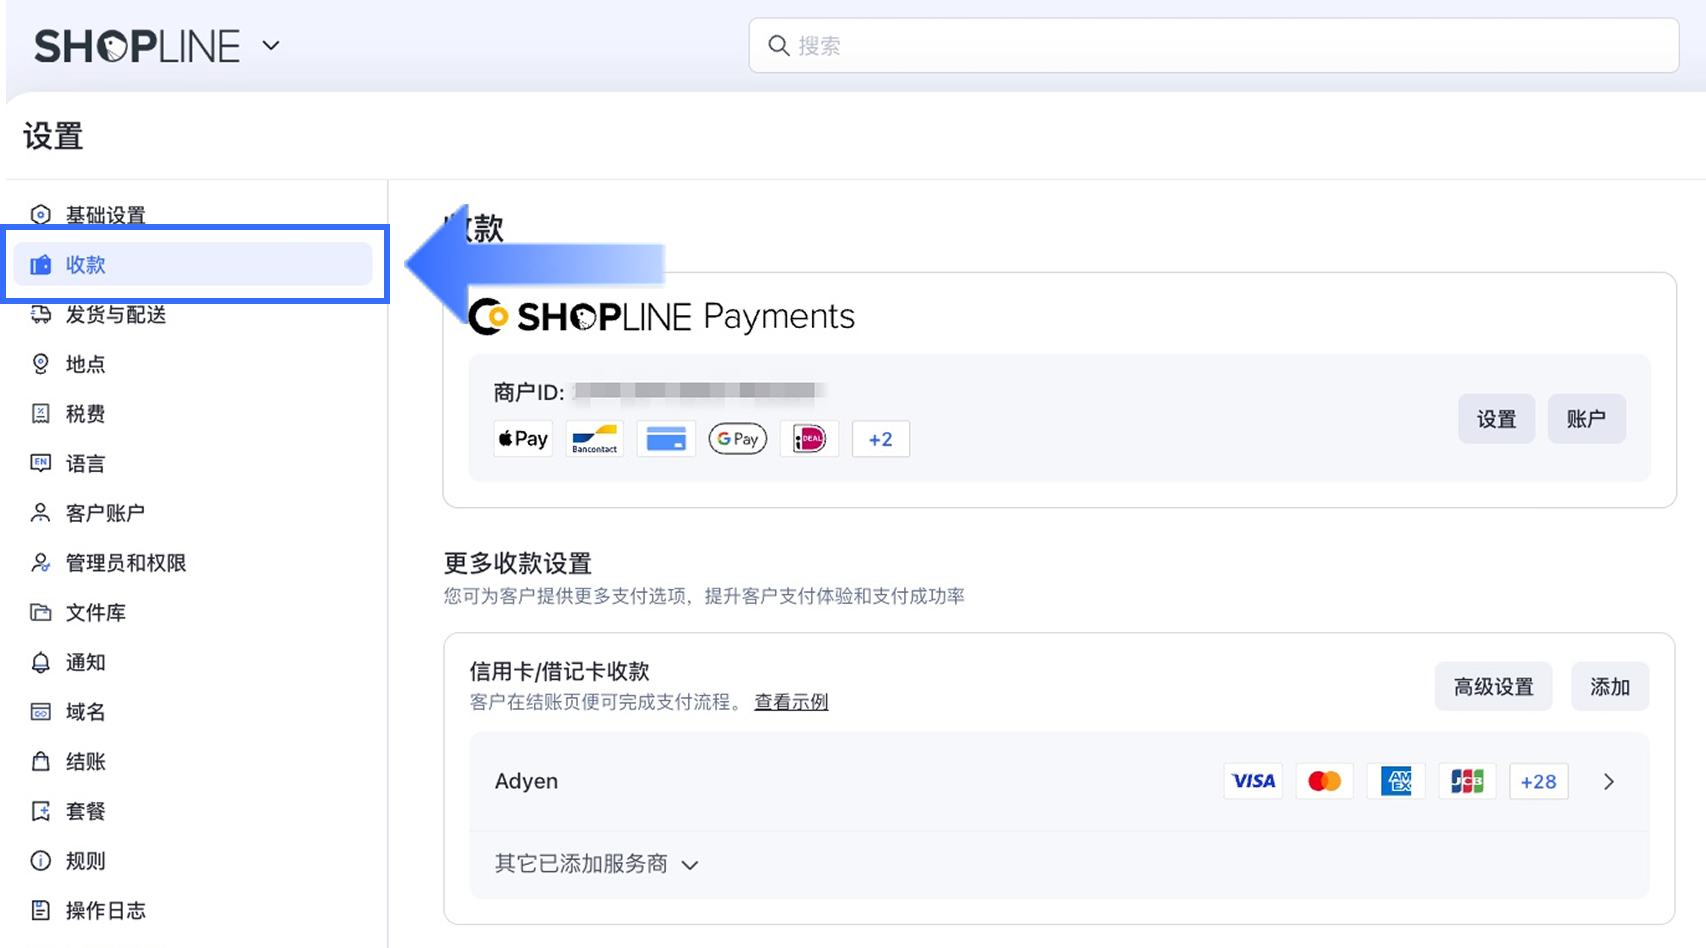Click 设置 button for SHOPLINE Payments

tap(1496, 419)
